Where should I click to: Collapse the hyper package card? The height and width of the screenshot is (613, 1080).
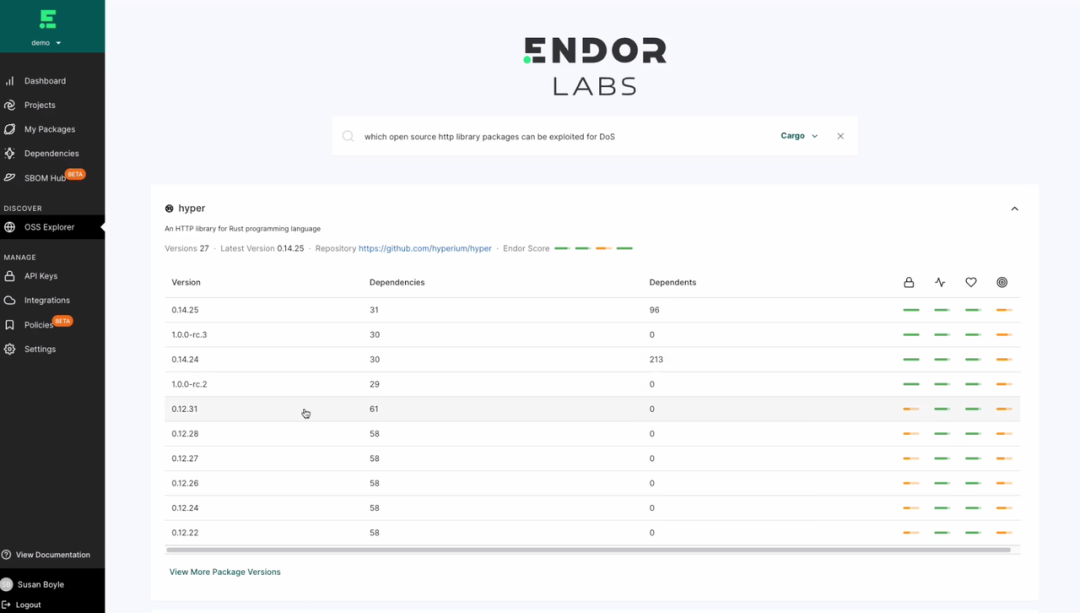[1015, 209]
